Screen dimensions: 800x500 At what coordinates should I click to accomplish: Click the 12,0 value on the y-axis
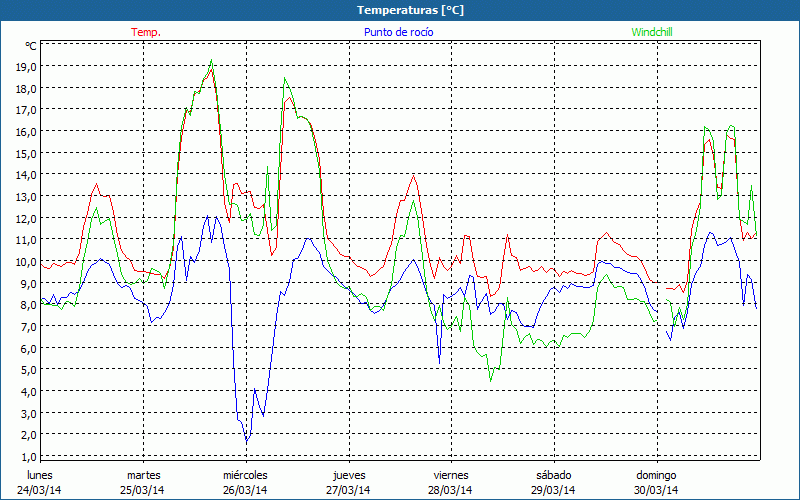point(26,218)
